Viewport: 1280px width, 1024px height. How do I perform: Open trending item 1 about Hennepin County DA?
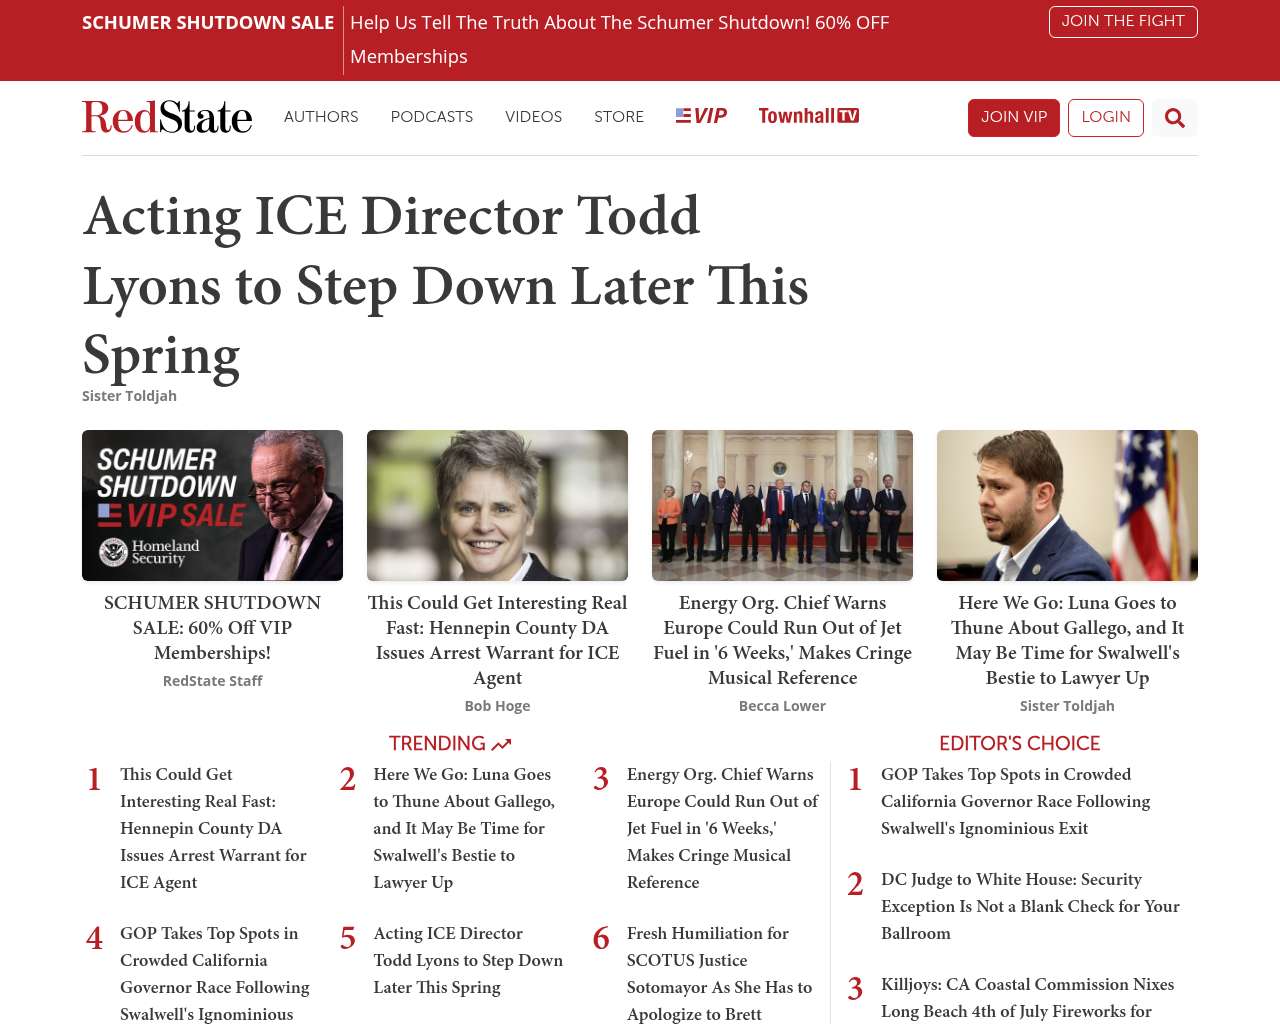tap(214, 828)
